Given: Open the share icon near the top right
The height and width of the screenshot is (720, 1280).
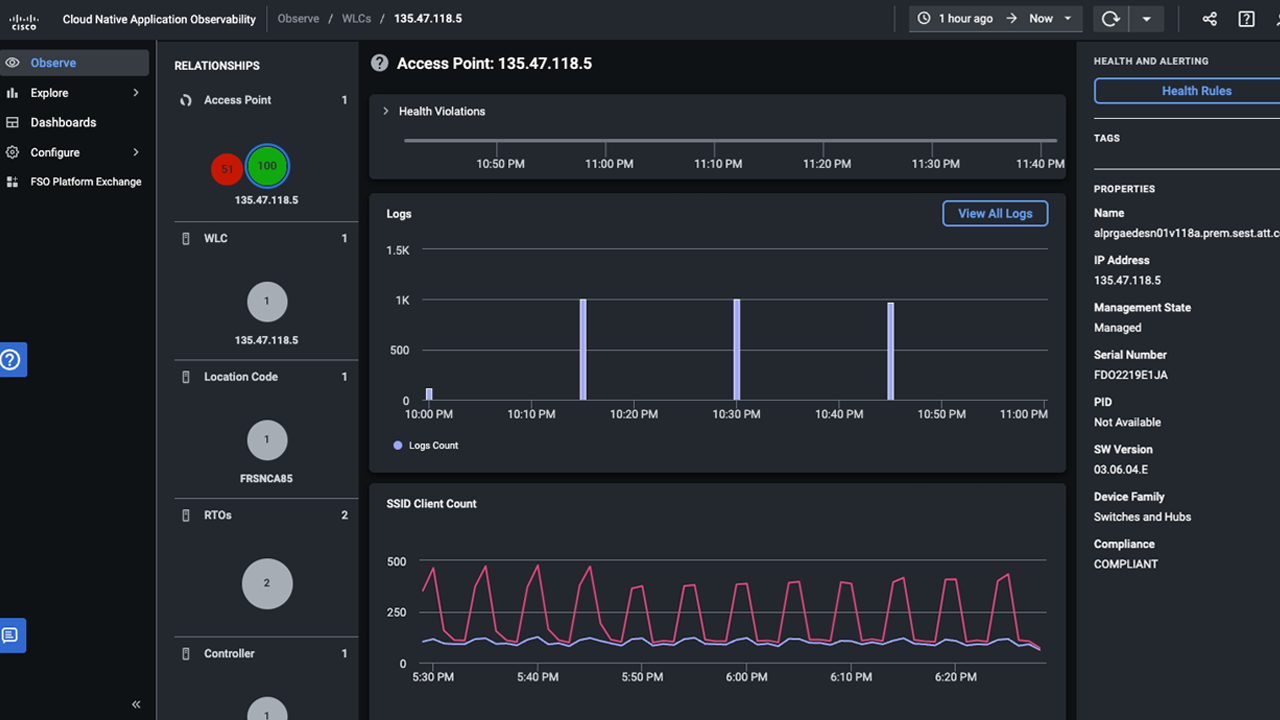Looking at the screenshot, I should coord(1209,18).
